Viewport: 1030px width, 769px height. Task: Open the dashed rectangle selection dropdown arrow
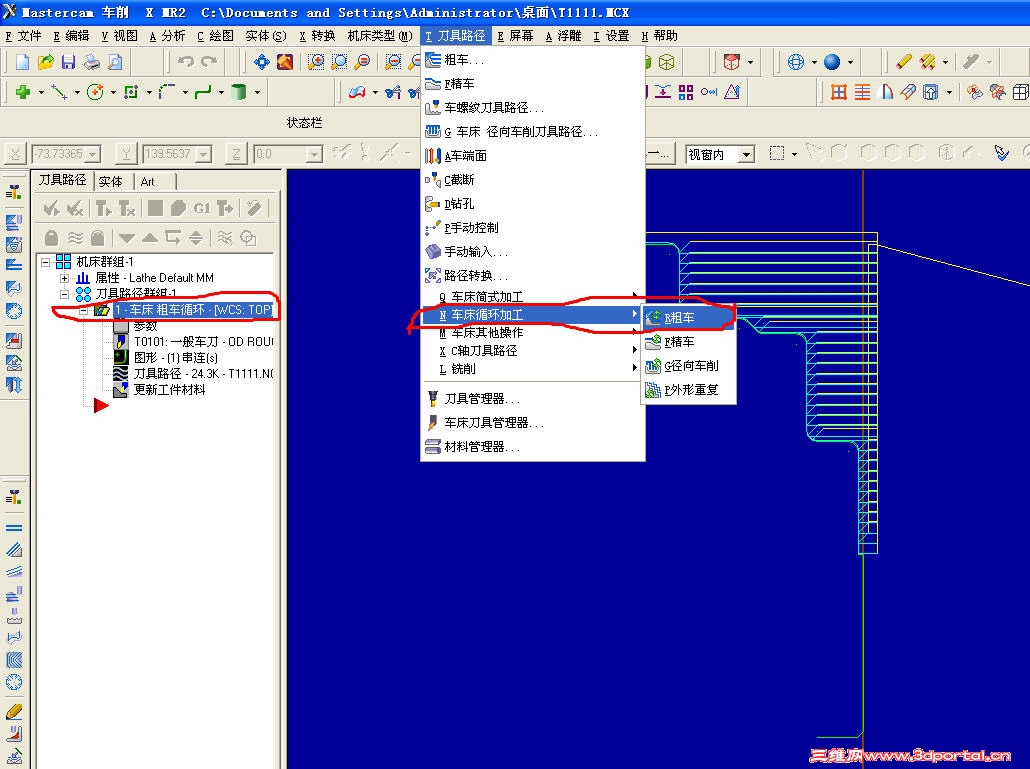794,154
